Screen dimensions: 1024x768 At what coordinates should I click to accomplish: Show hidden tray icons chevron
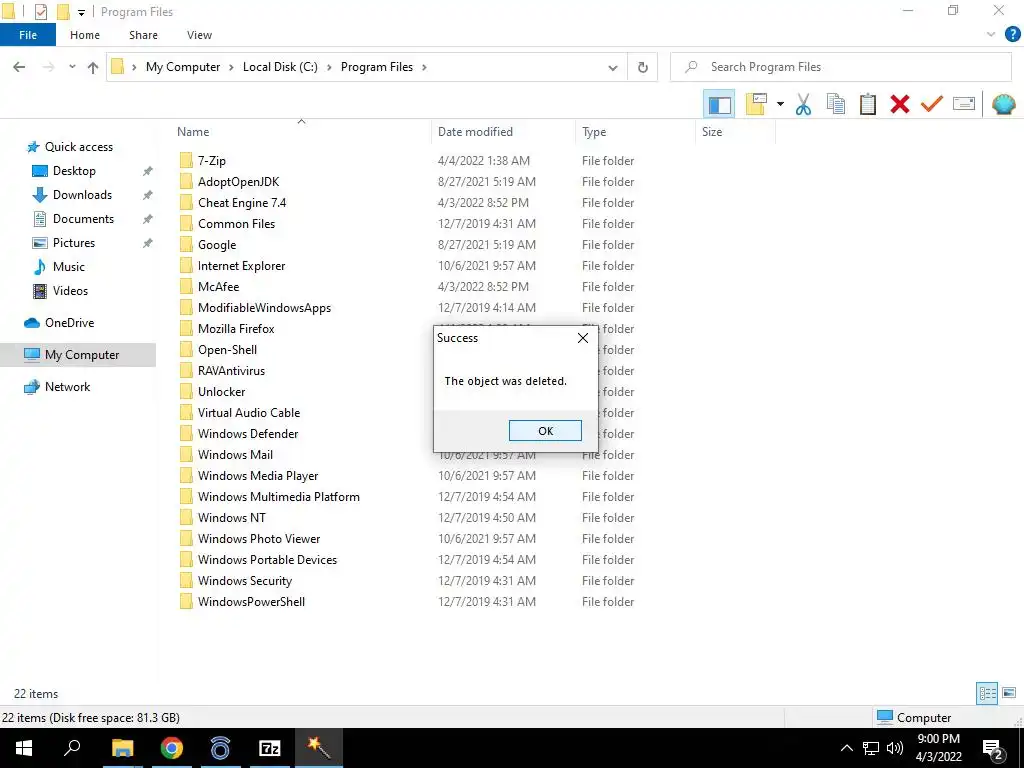(846, 748)
